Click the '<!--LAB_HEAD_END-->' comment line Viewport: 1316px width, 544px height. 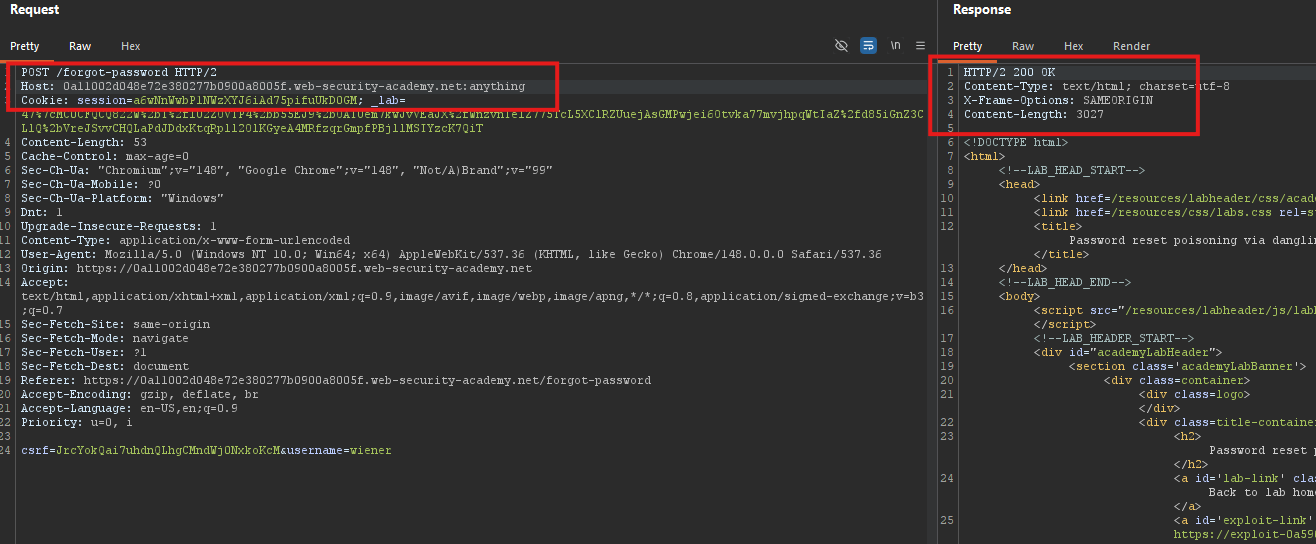pos(1065,283)
